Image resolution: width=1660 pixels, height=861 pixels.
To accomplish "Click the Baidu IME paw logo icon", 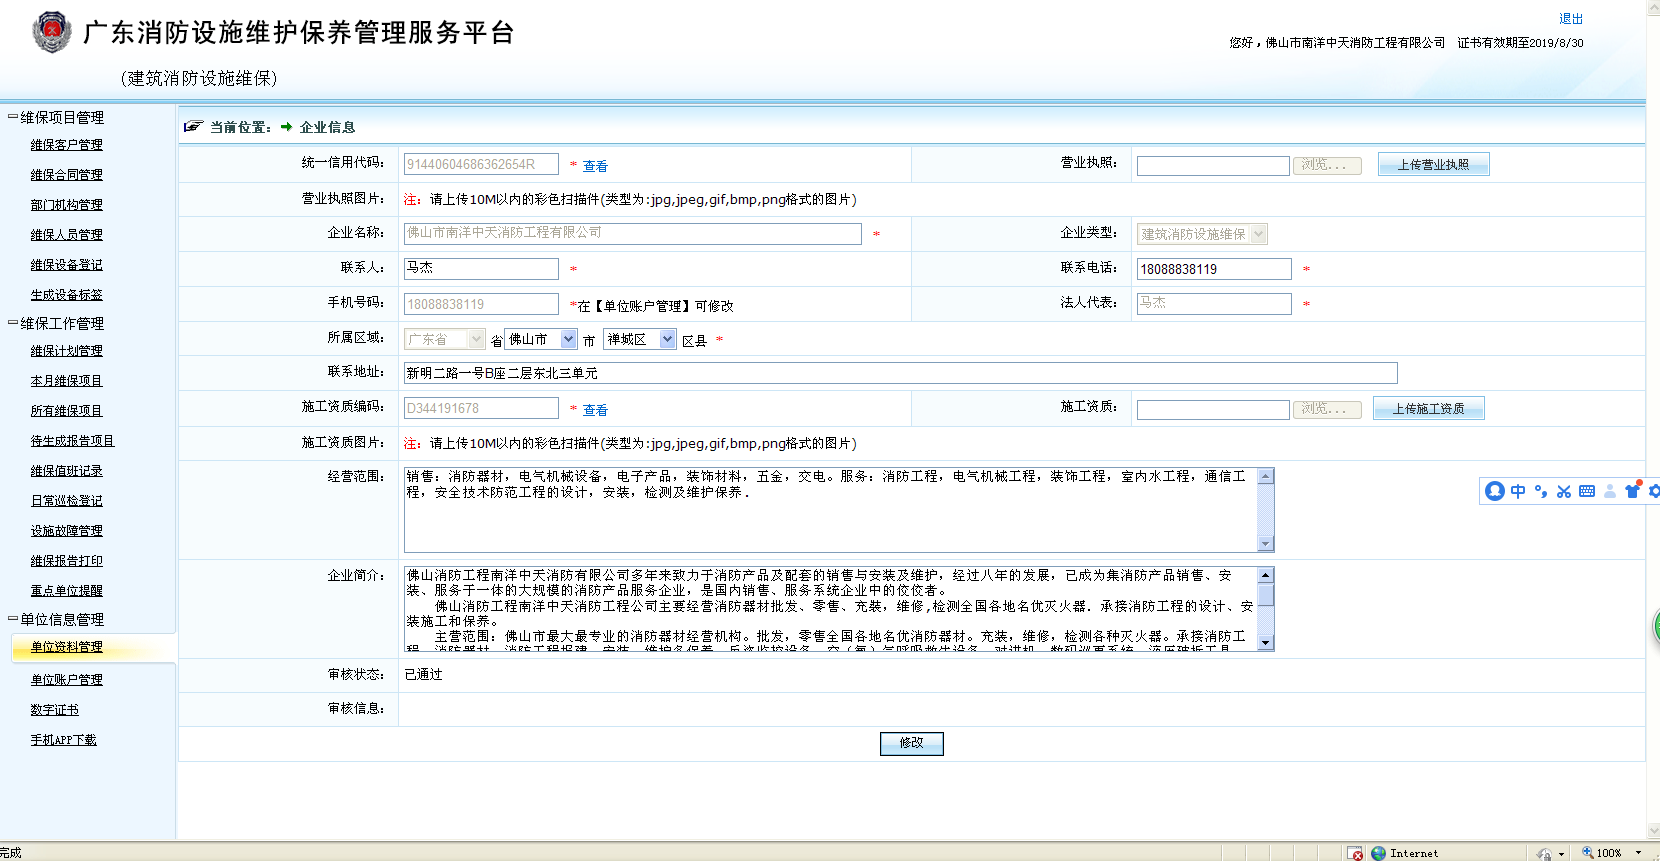I will pos(1495,491).
